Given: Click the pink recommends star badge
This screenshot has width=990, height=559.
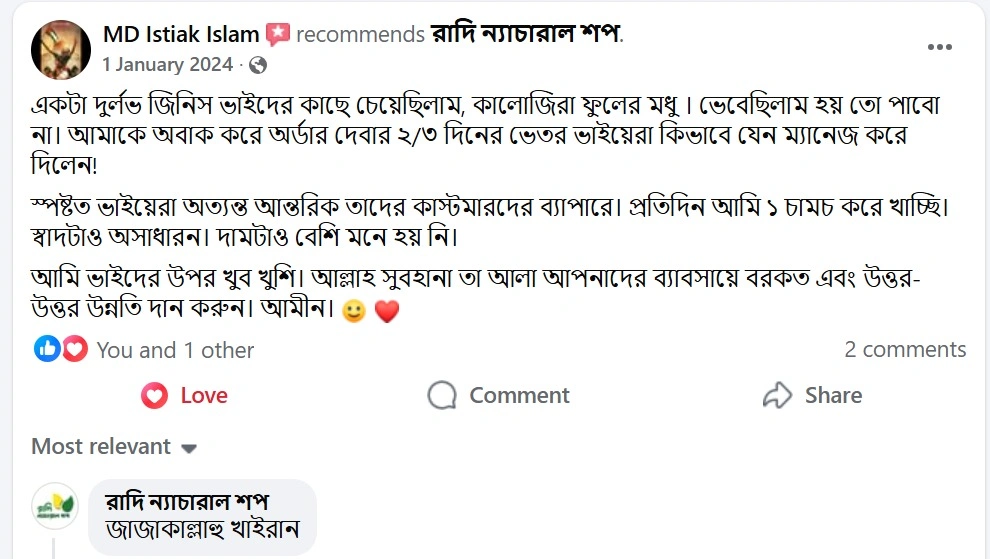Looking at the screenshot, I should click(x=278, y=34).
